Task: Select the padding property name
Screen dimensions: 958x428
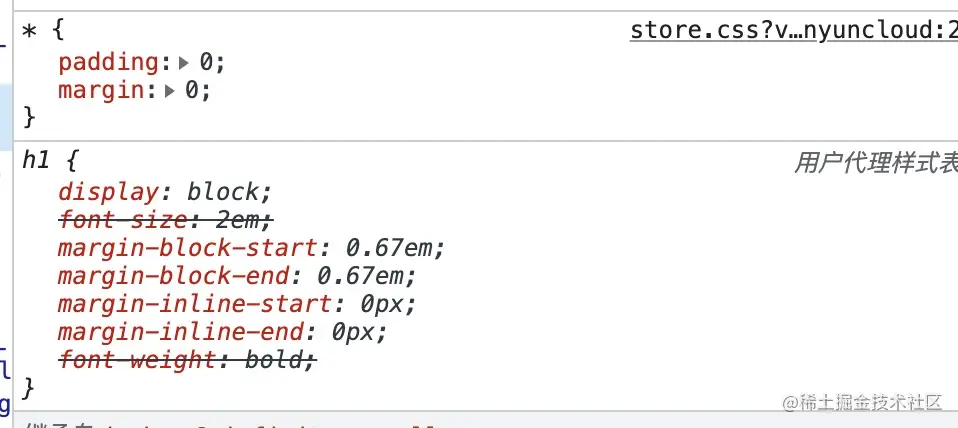Action: pyautogui.click(x=108, y=63)
